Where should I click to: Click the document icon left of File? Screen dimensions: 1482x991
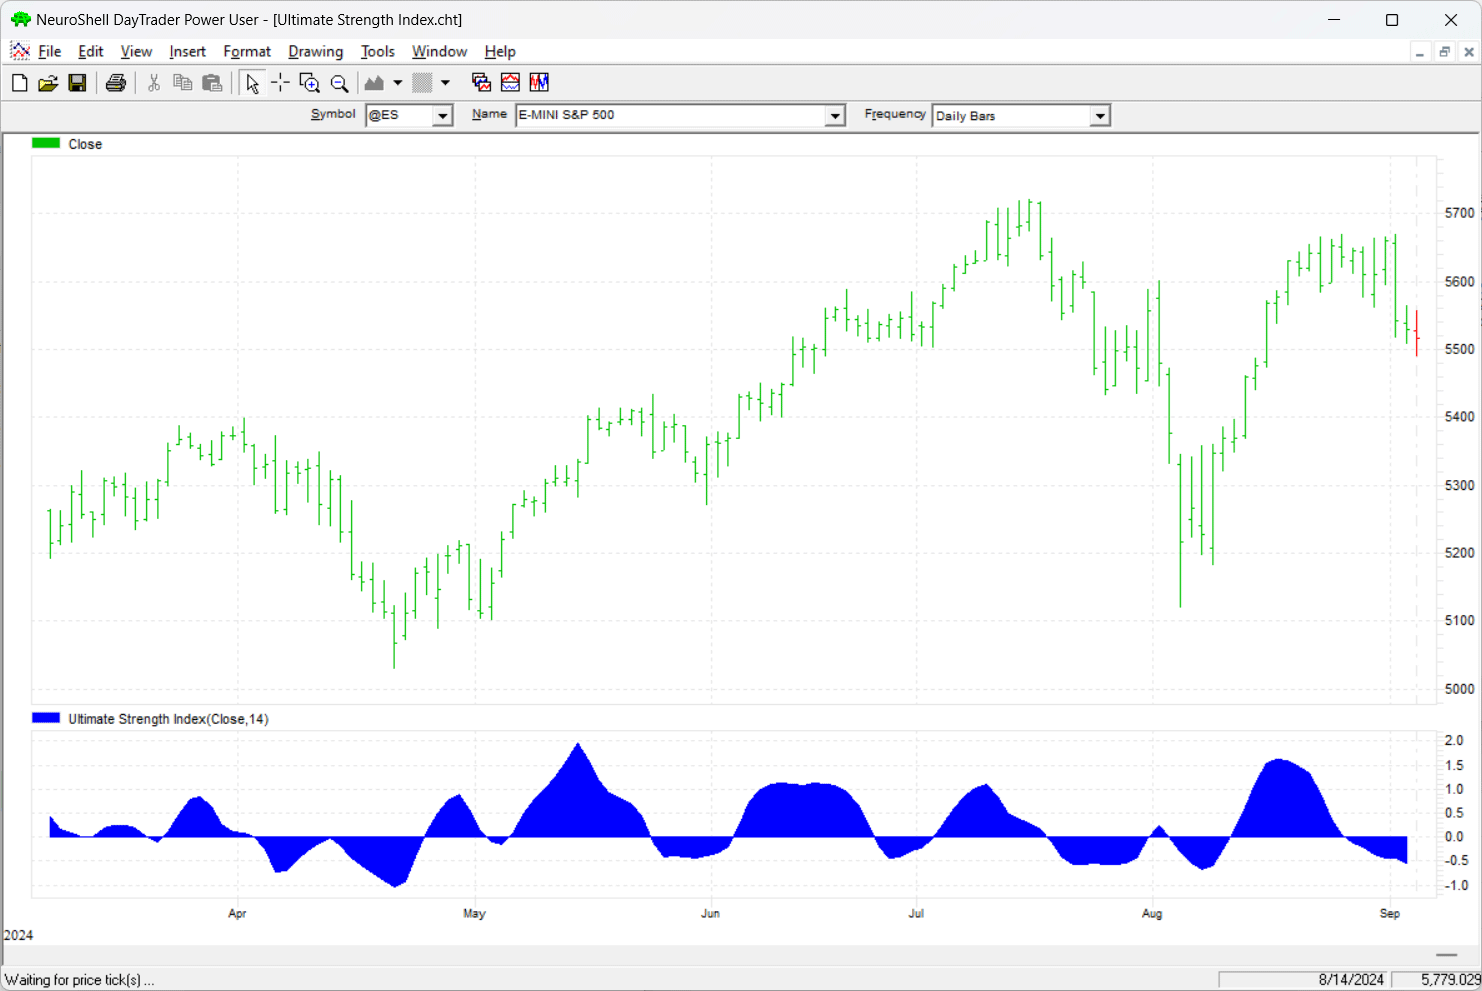click(19, 51)
